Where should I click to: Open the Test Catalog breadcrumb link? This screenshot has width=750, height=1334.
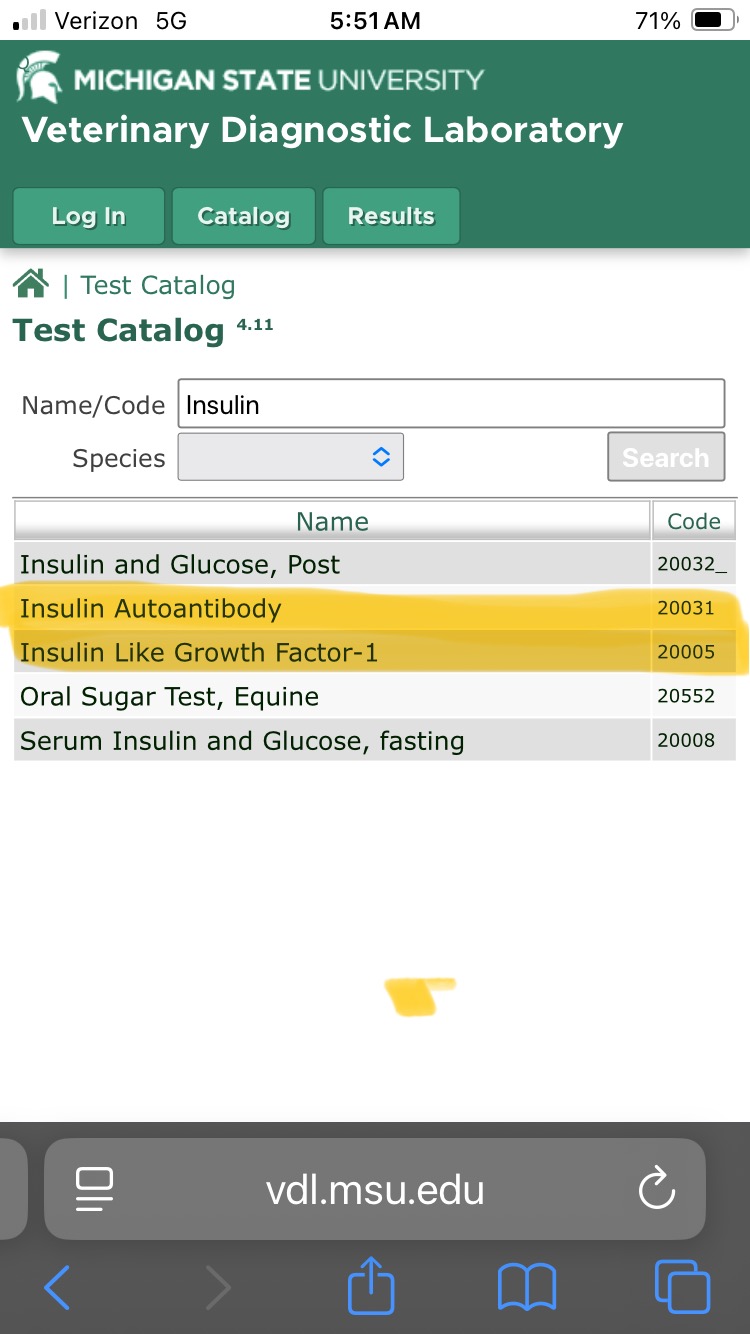tap(158, 286)
